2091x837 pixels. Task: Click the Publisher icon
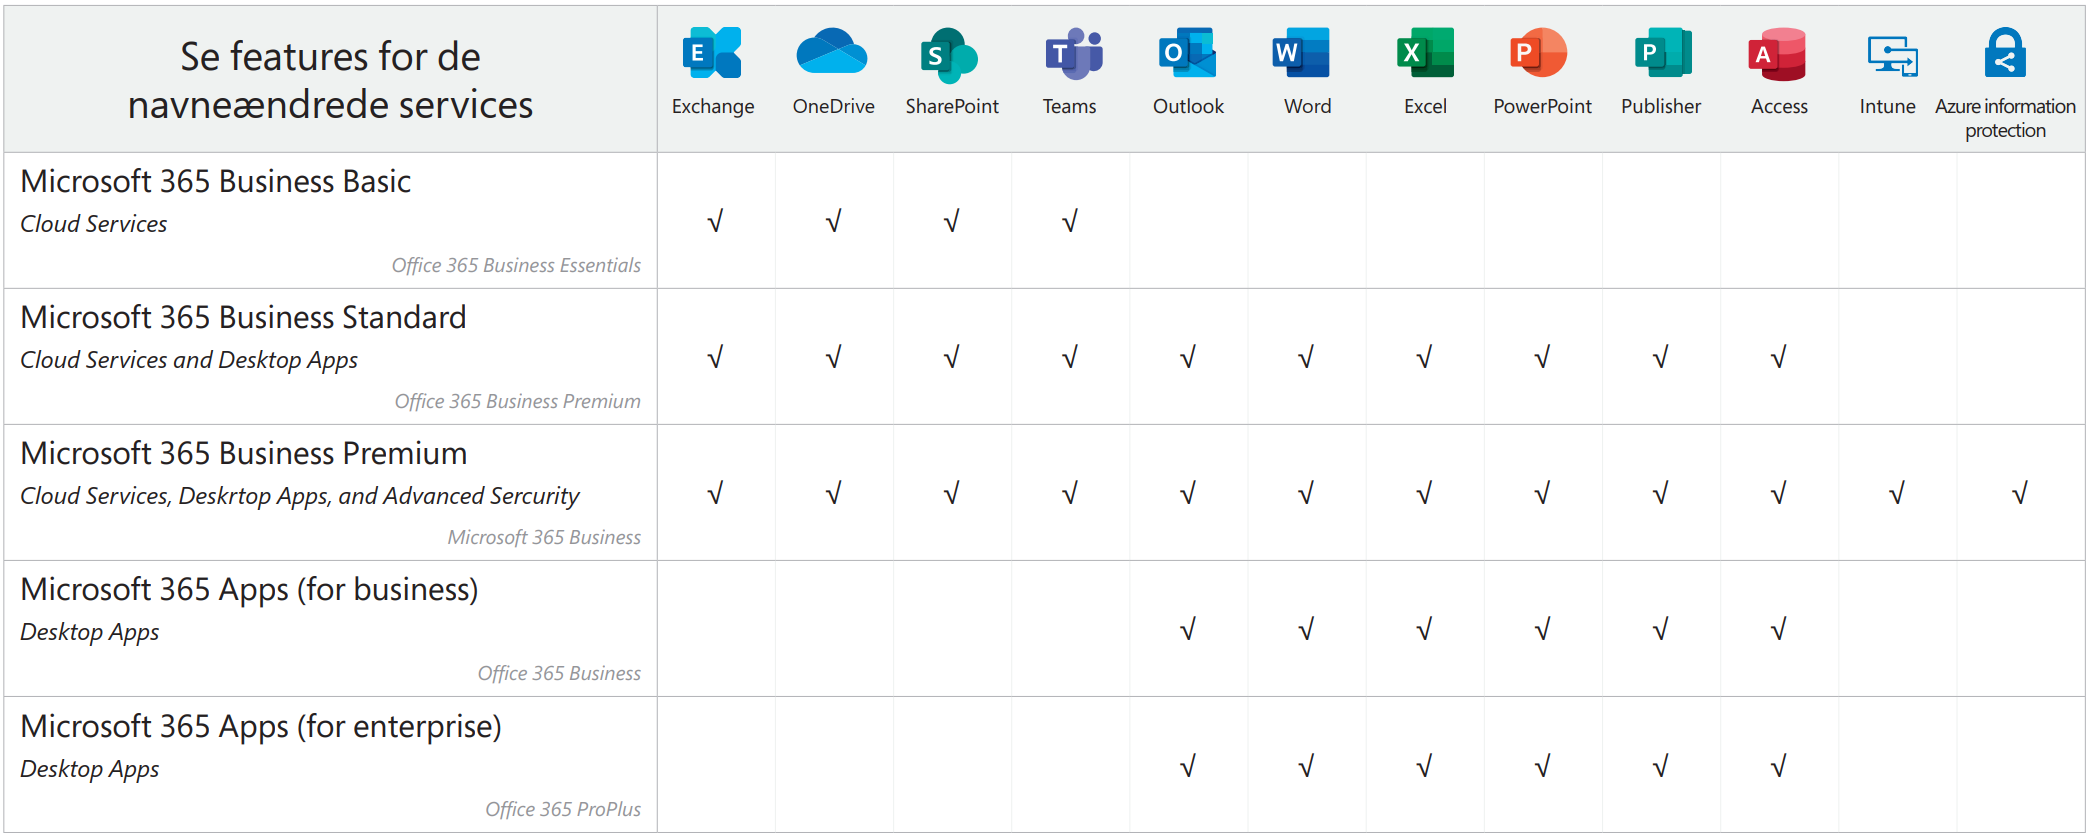(x=1661, y=53)
